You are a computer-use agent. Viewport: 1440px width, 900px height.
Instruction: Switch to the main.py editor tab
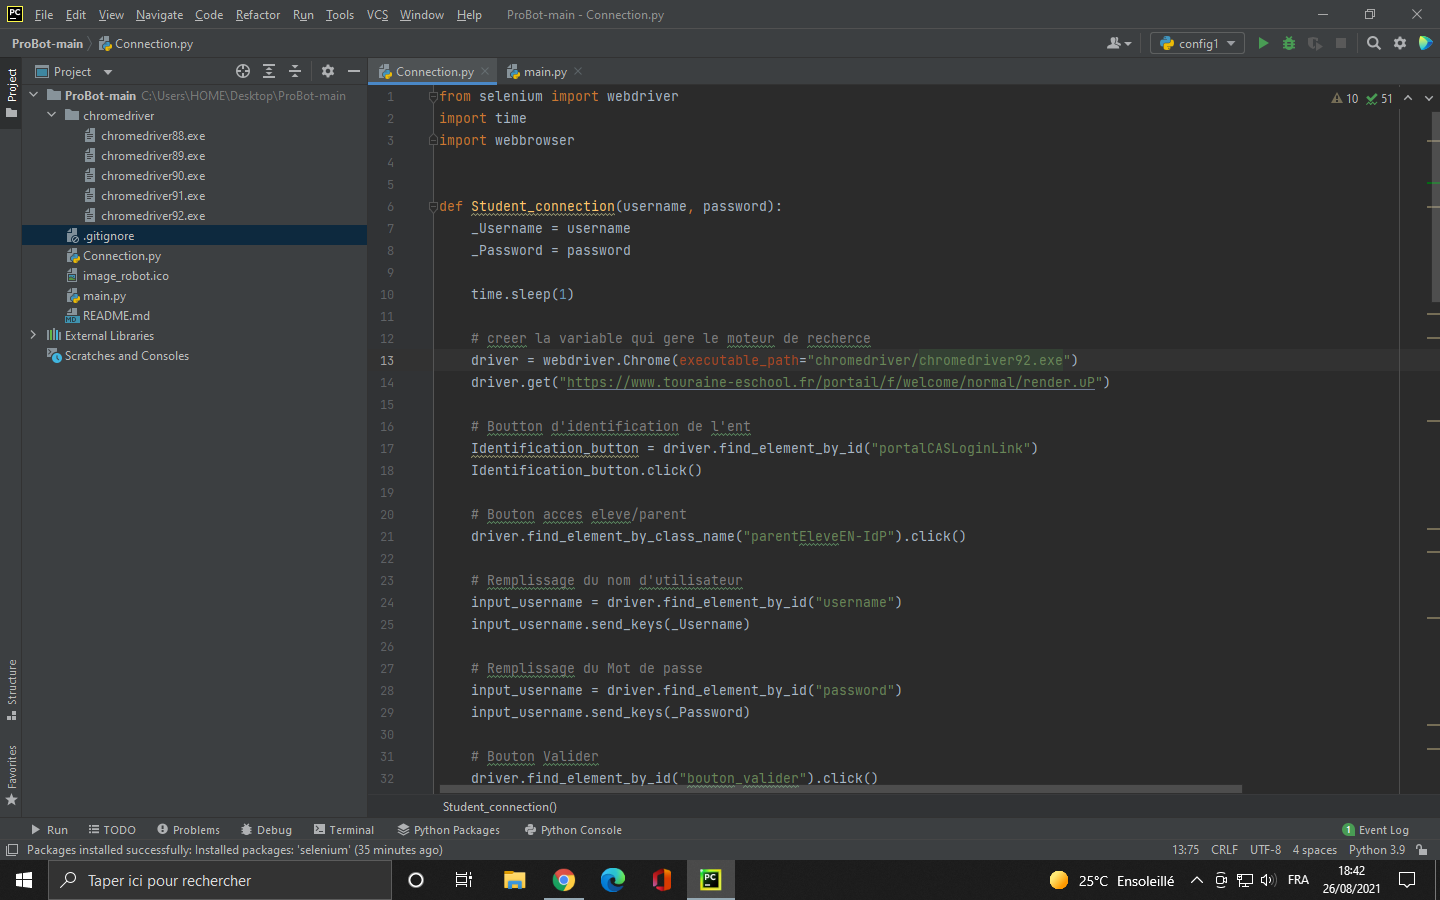[x=545, y=71]
